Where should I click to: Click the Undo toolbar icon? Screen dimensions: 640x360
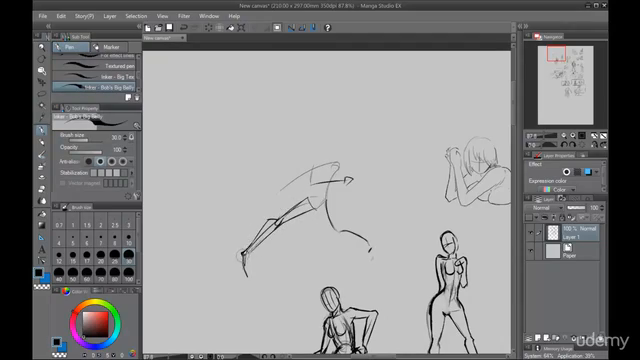click(x=184, y=28)
